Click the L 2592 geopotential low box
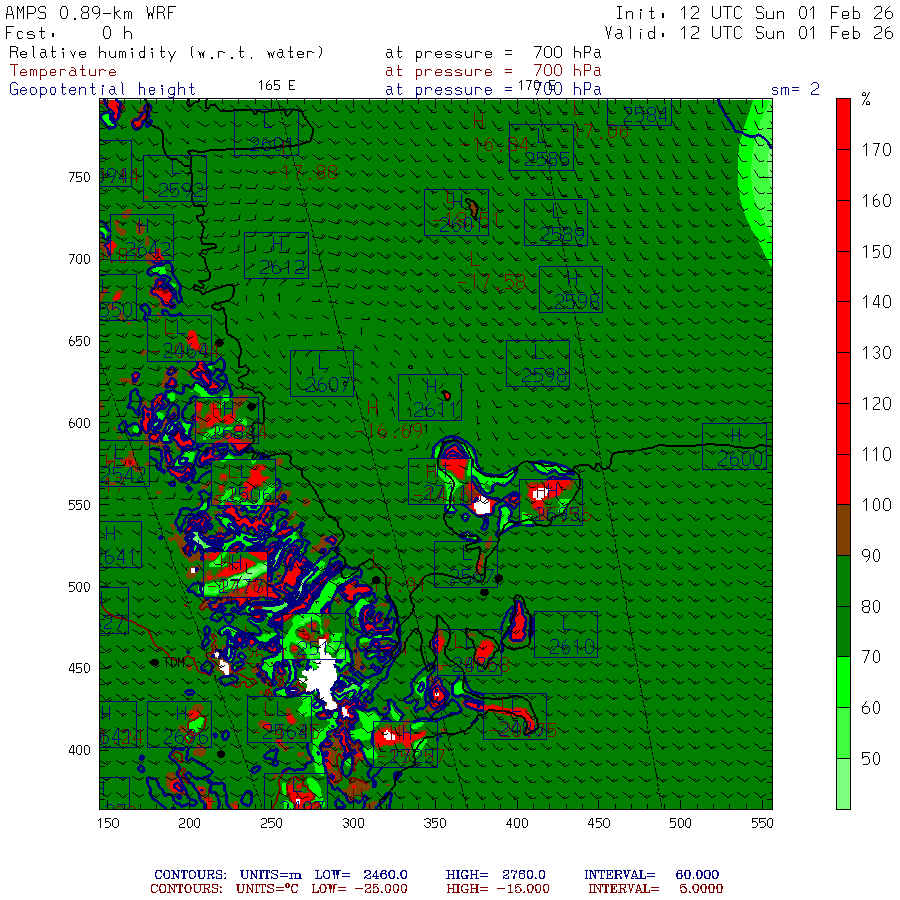Viewport: 900px width, 900px height. (175, 178)
